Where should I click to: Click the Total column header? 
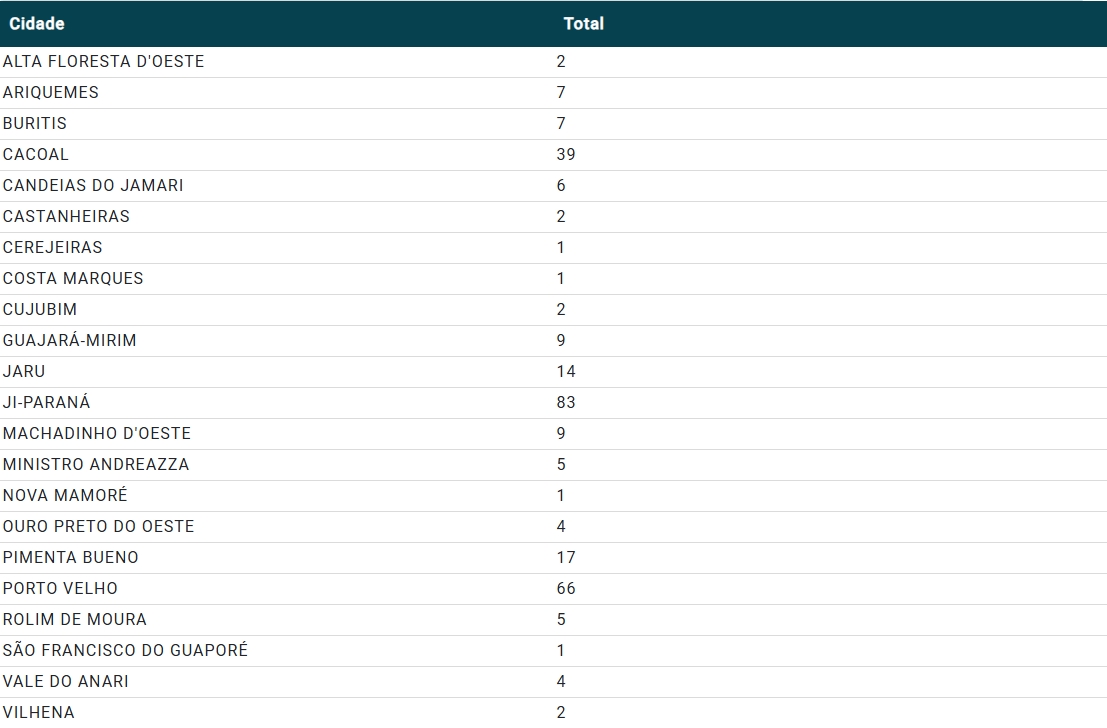tap(583, 23)
